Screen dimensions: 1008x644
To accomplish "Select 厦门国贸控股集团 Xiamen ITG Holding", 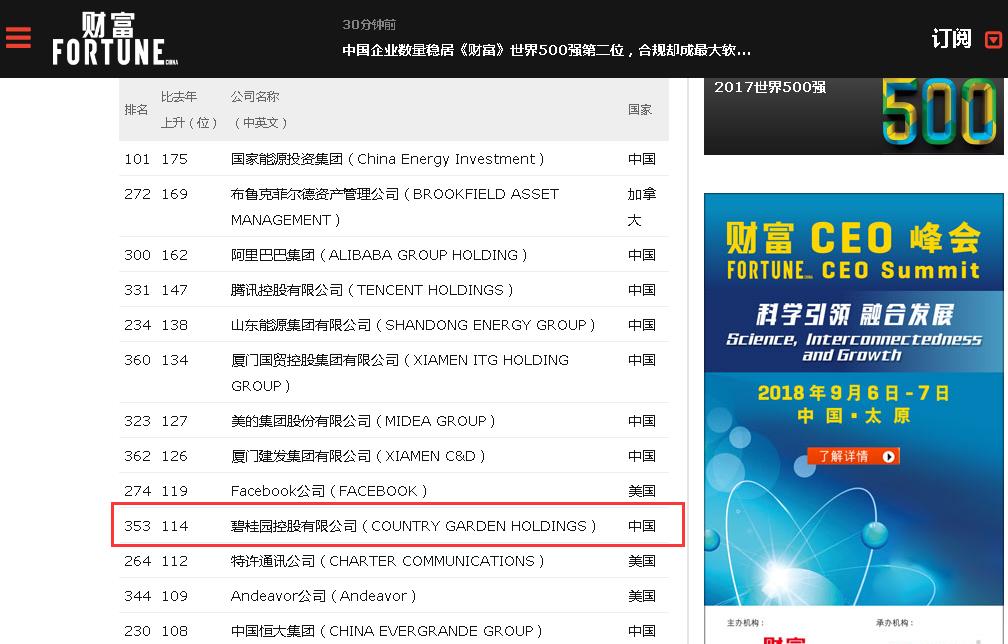I will click(x=400, y=373).
